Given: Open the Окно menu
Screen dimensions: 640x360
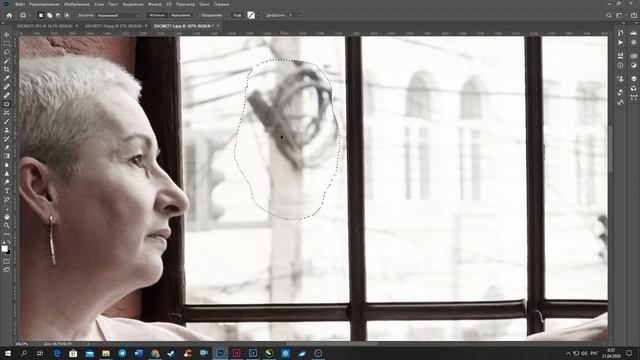Looking at the screenshot, I should point(204,4).
